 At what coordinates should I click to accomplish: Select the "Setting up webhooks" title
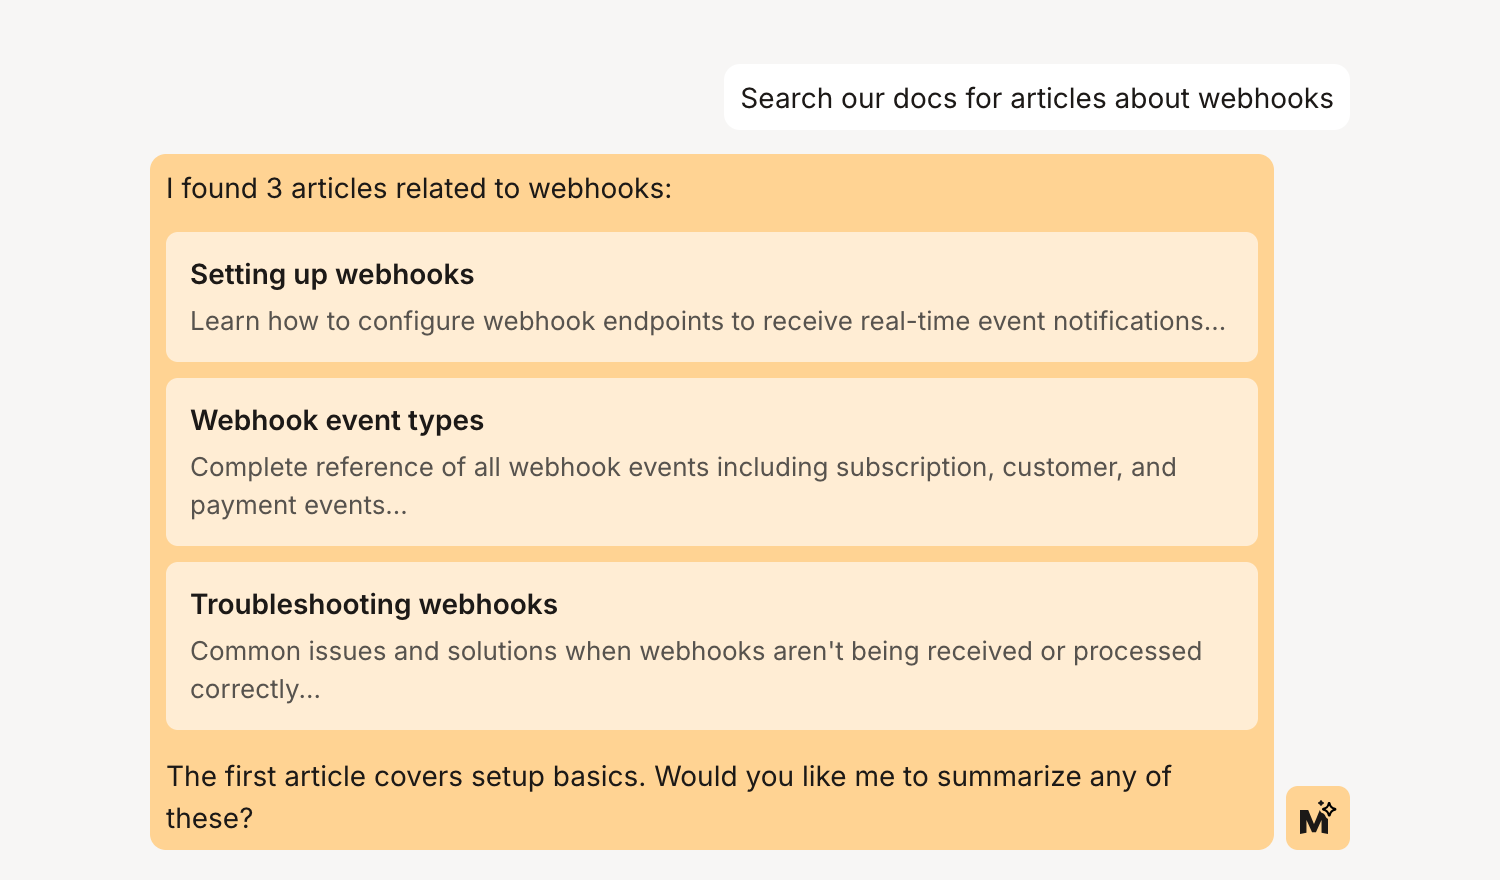(x=332, y=274)
